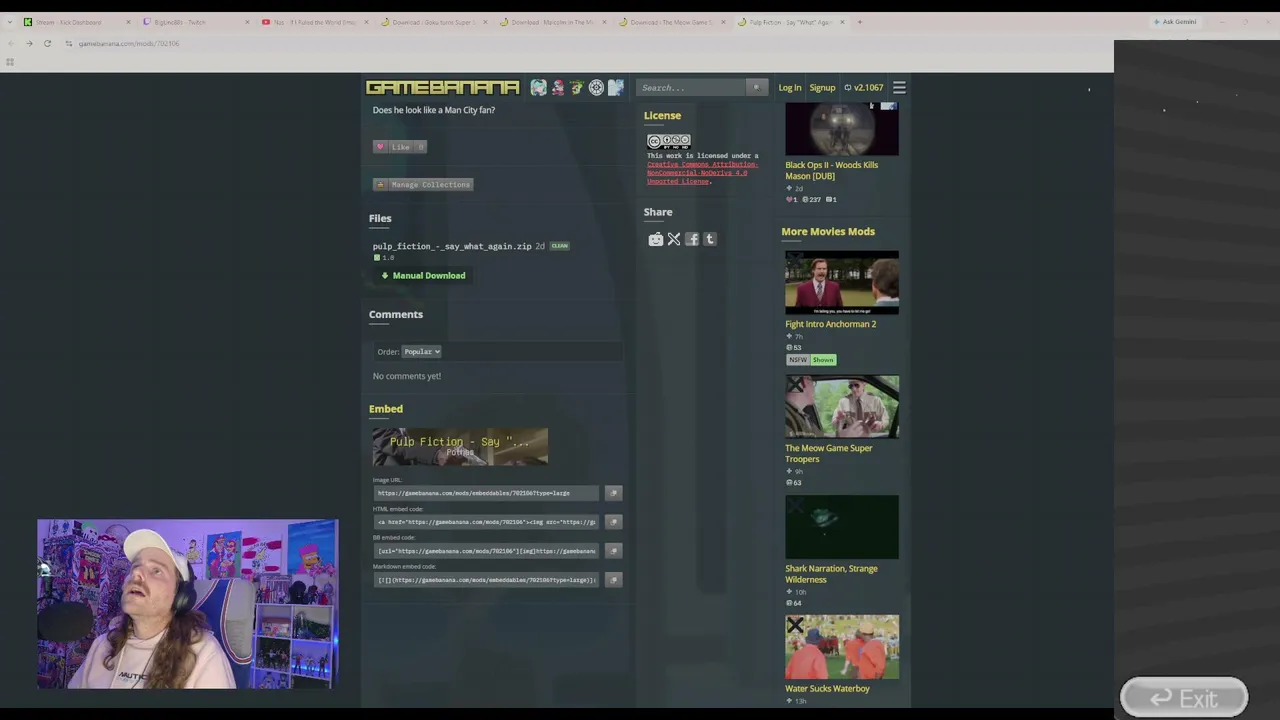Image resolution: width=1280 pixels, height=720 pixels.
Task: Open the Log In link
Action: 790,88
